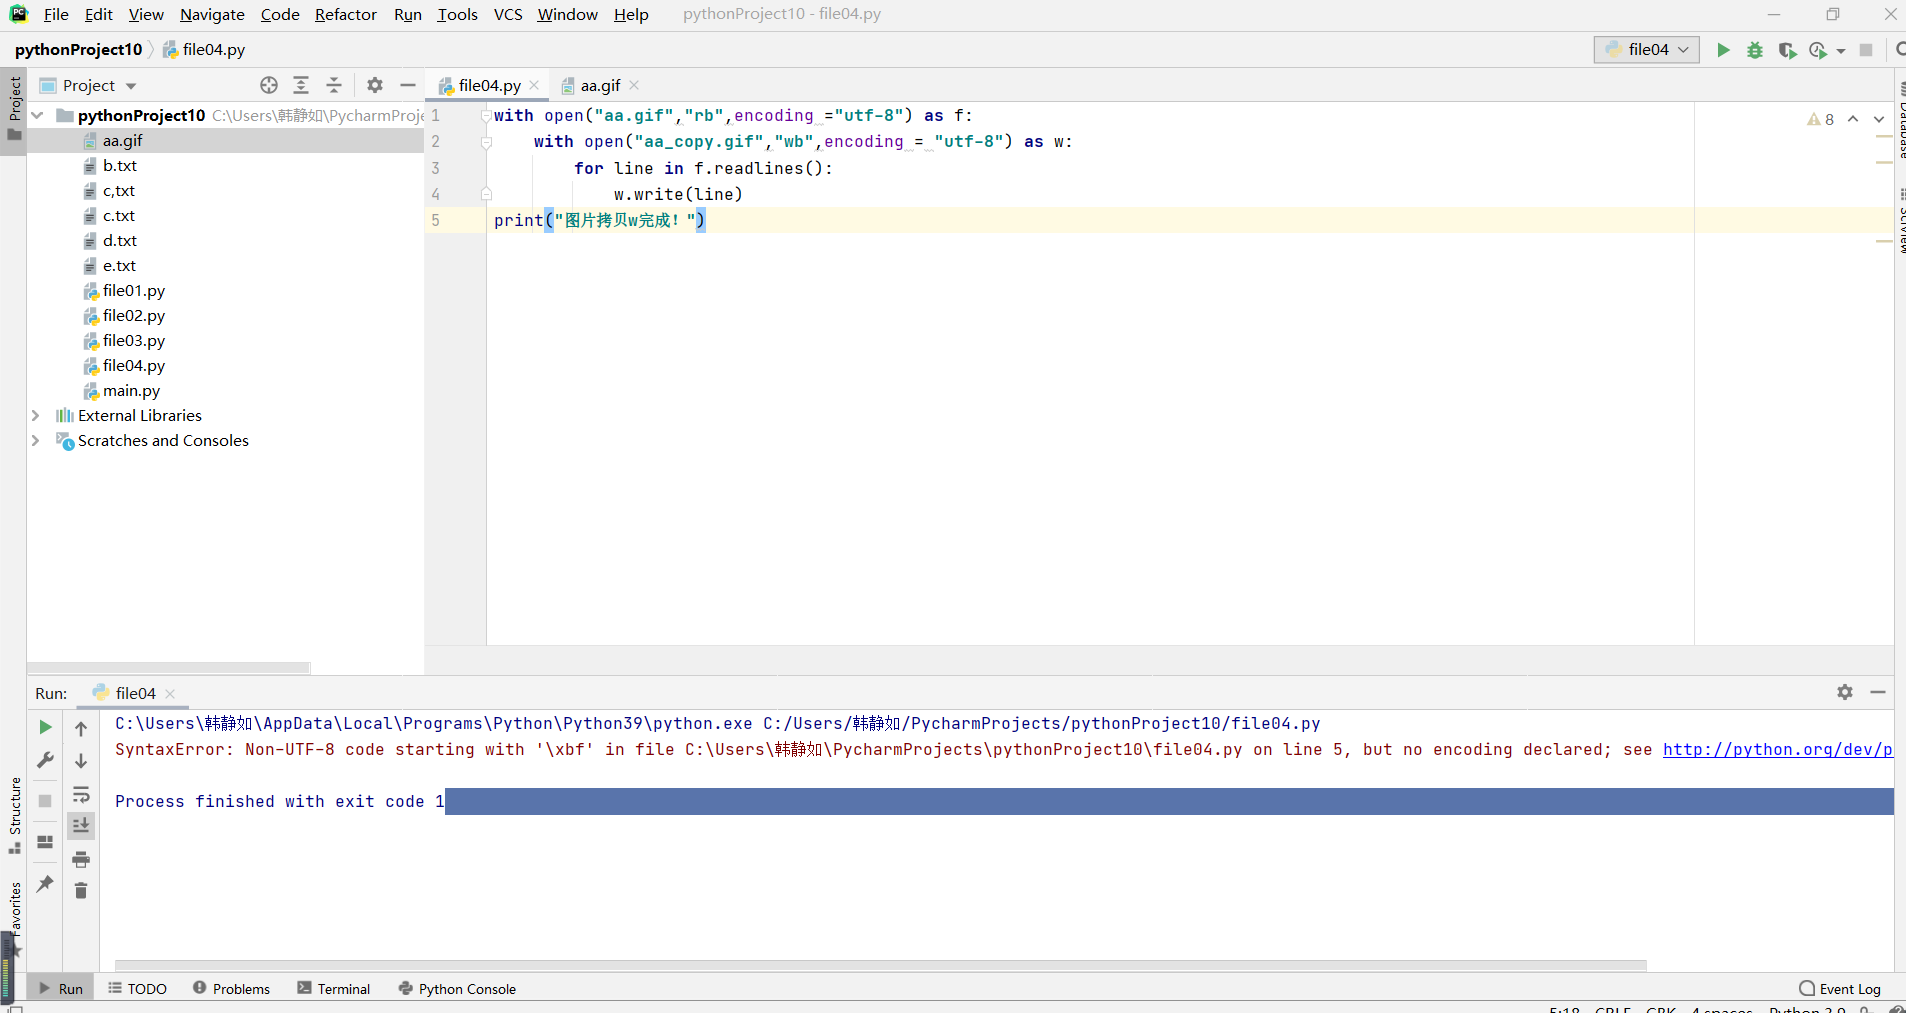Screen dimensions: 1906x1013
Task: Open Structure side tool window
Action: point(15,815)
